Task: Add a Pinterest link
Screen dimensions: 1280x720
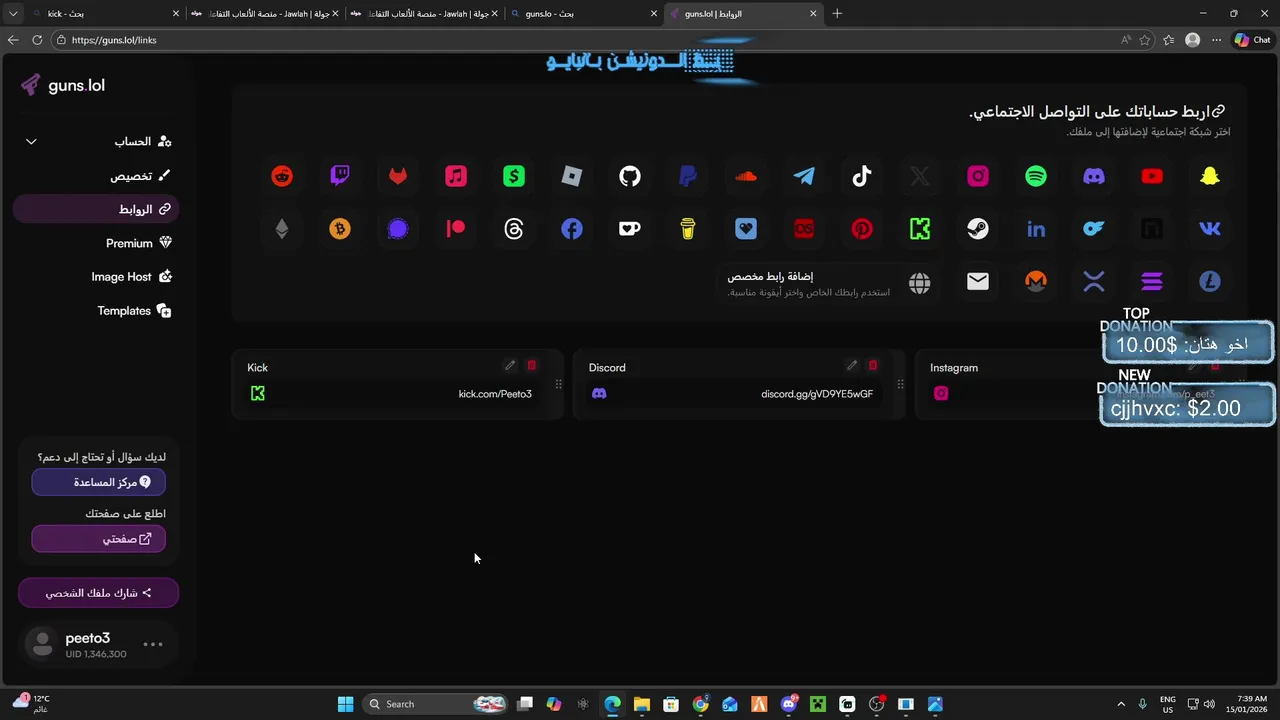Action: [x=862, y=229]
